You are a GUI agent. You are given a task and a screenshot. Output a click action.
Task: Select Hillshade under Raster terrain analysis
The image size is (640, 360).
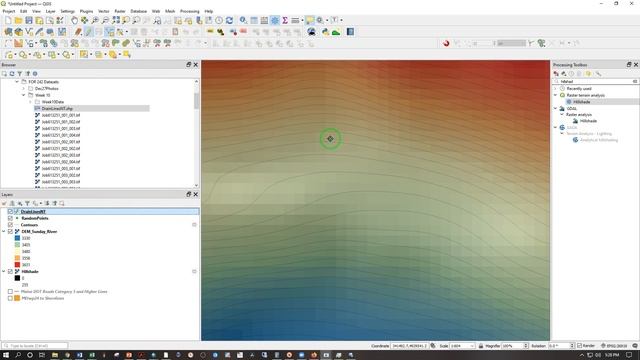[582, 102]
